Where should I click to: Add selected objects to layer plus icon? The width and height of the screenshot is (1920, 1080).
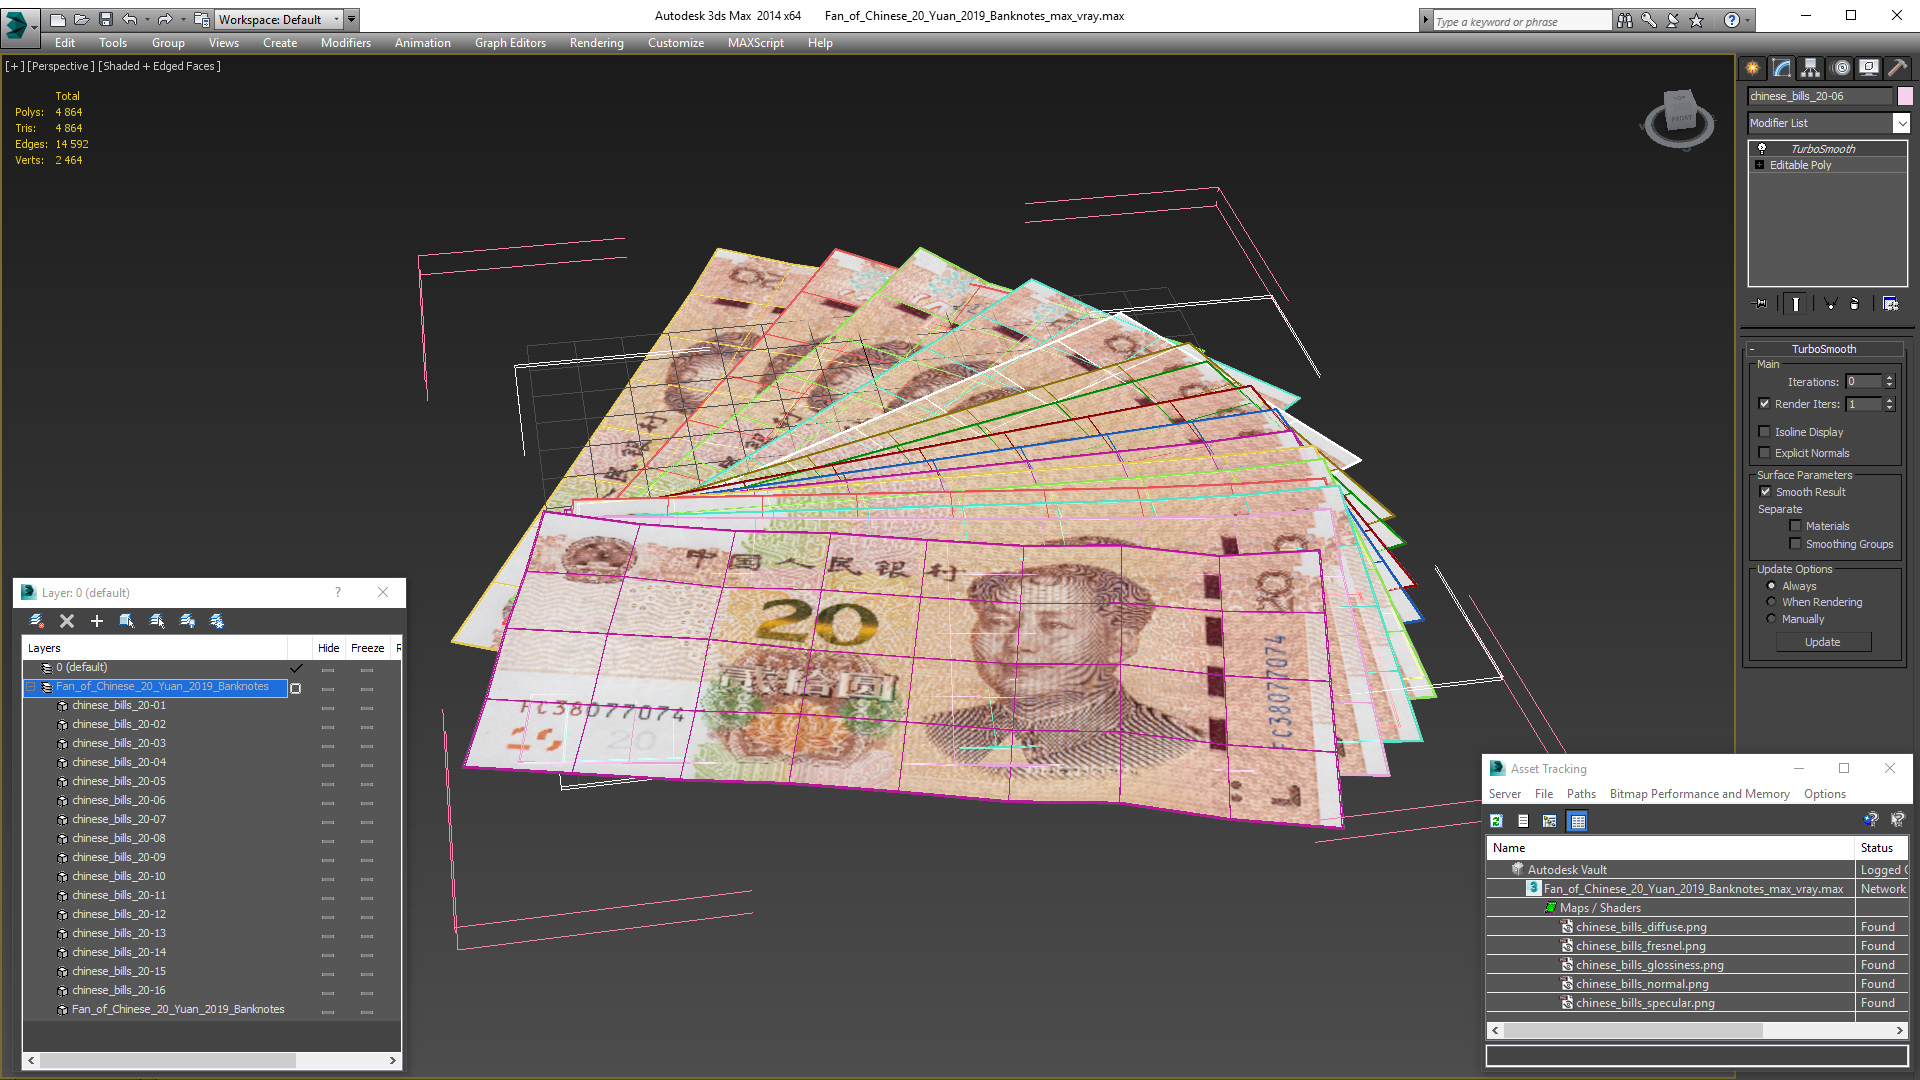click(x=97, y=621)
